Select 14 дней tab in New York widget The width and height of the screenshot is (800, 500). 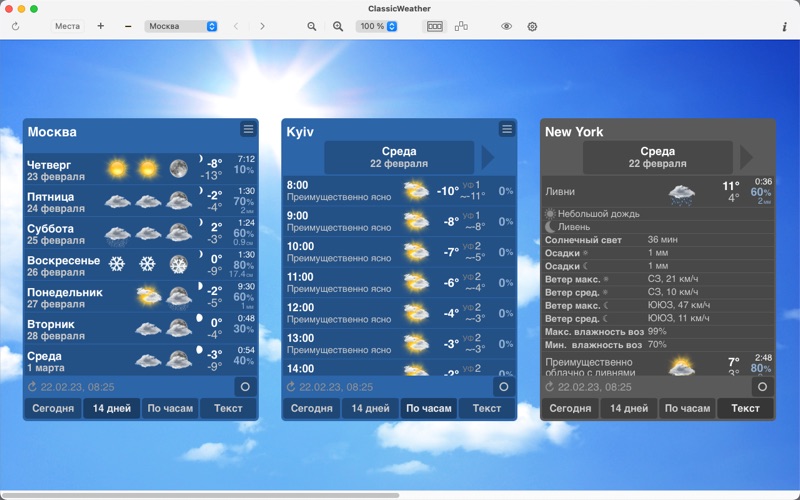(x=629, y=408)
